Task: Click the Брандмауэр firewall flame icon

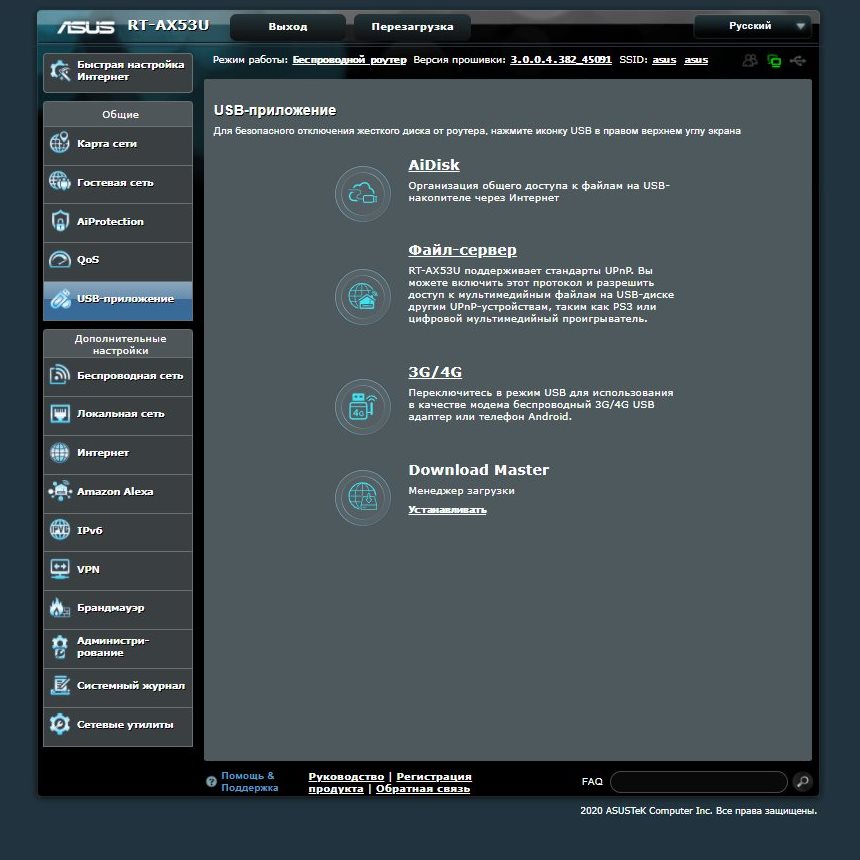Action: (x=59, y=607)
